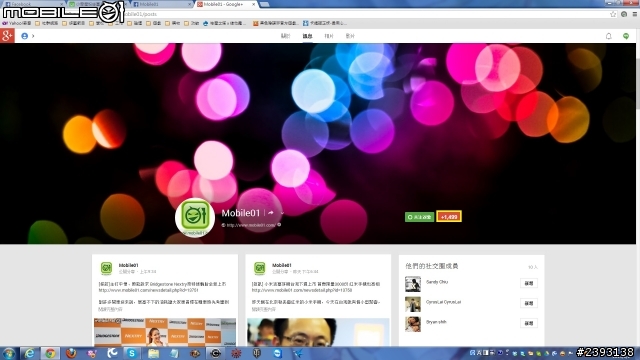Image resolution: width=640 pixels, height=360 pixels.
Task: Open newsdetail link in first post
Action: click(149, 290)
